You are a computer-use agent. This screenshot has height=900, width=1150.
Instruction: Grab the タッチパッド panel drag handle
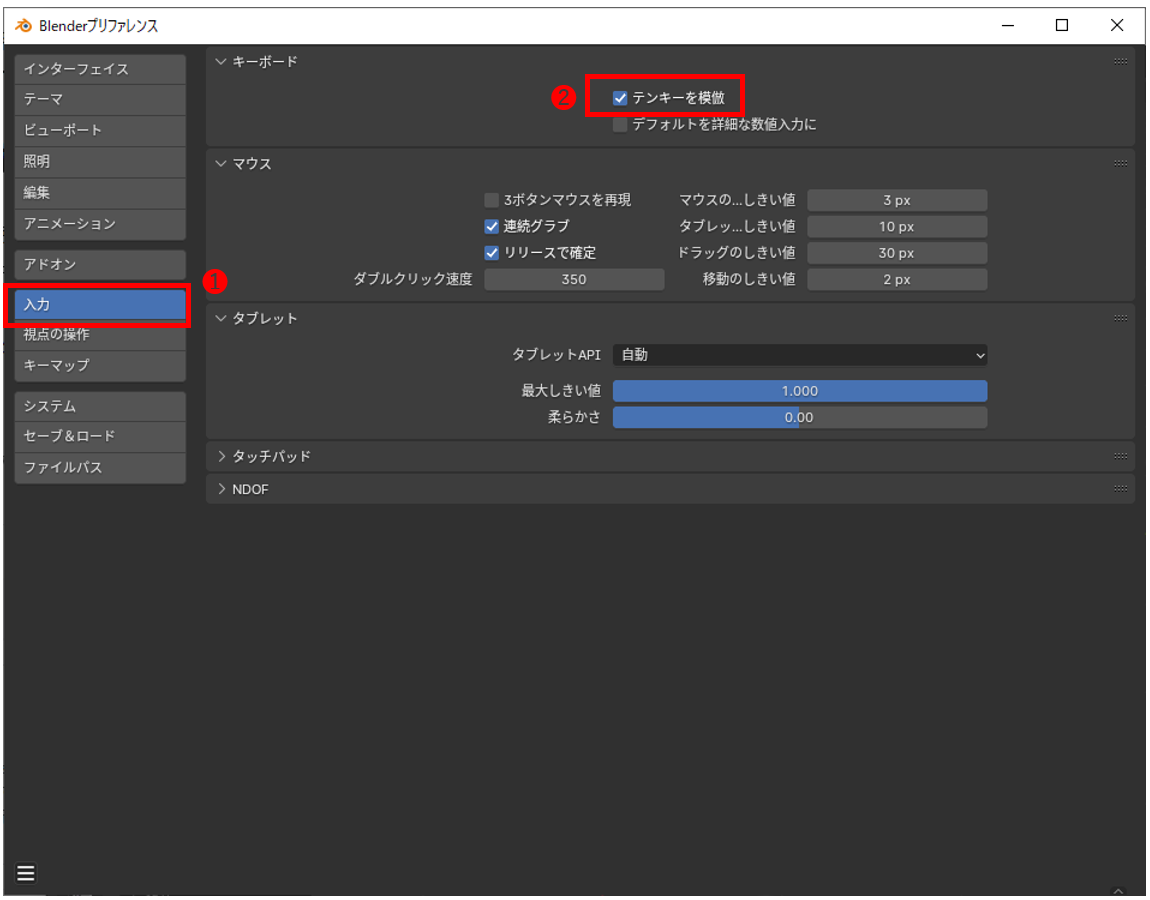1120,456
